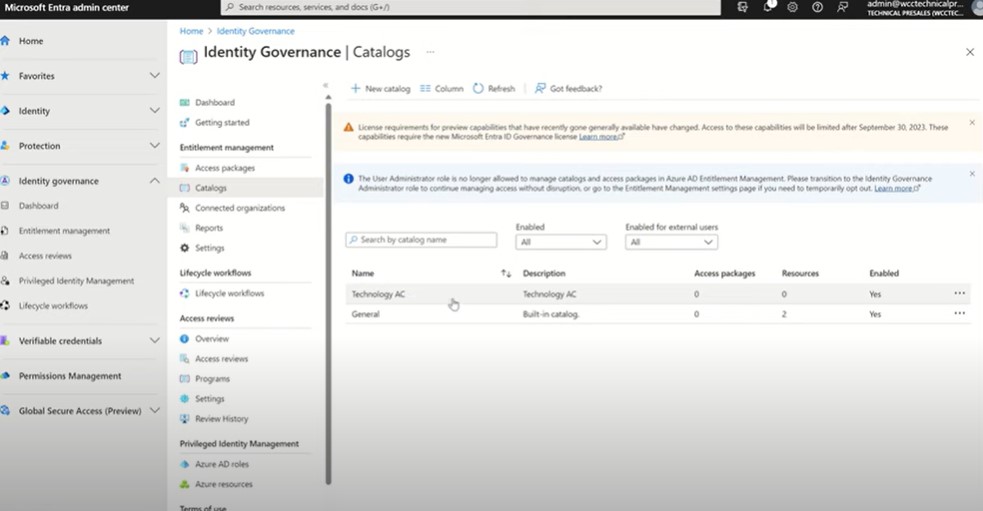This screenshot has height=511, width=983.
Task: Open more options for Technology AC row
Action: (960, 294)
